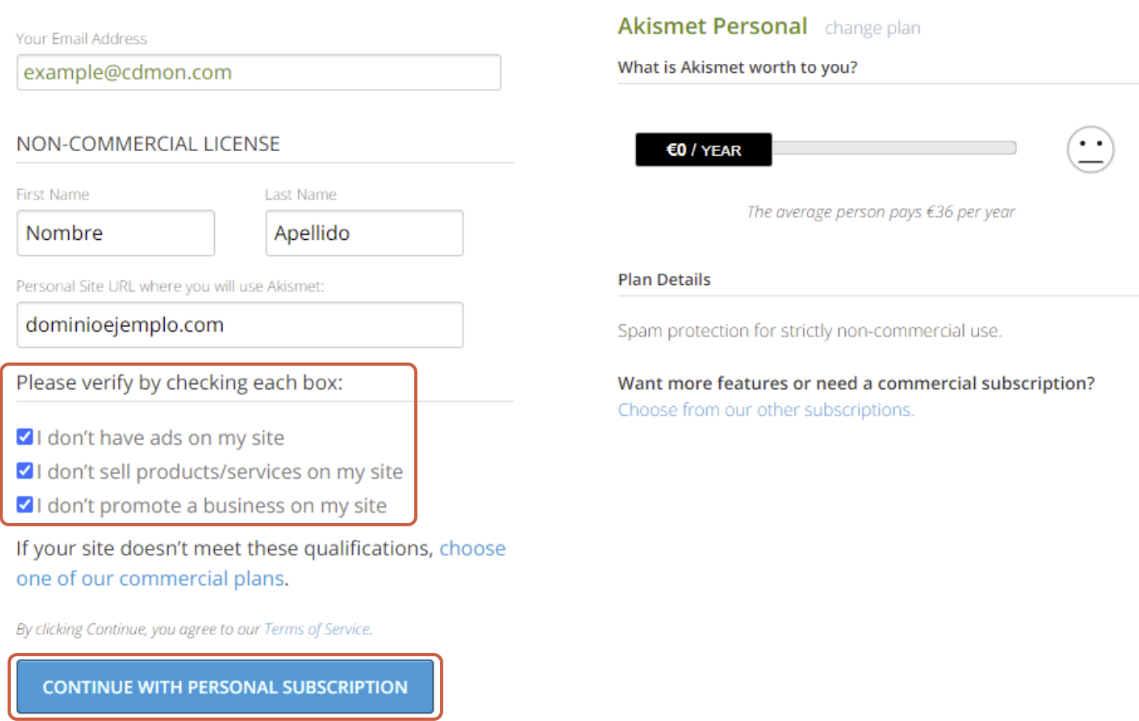This screenshot has width=1139, height=721.
Task: Follow "choose one of our commercial plans" link
Action: [x=261, y=563]
